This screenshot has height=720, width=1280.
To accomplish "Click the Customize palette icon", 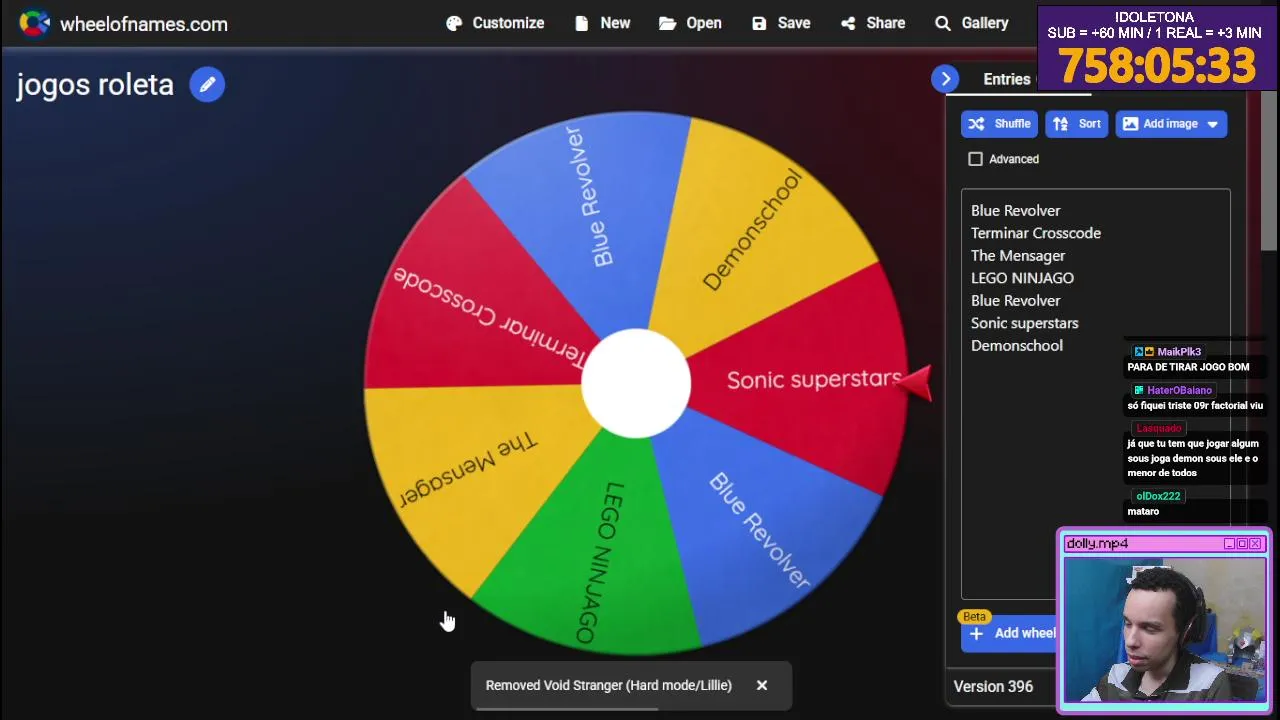I will click(454, 23).
